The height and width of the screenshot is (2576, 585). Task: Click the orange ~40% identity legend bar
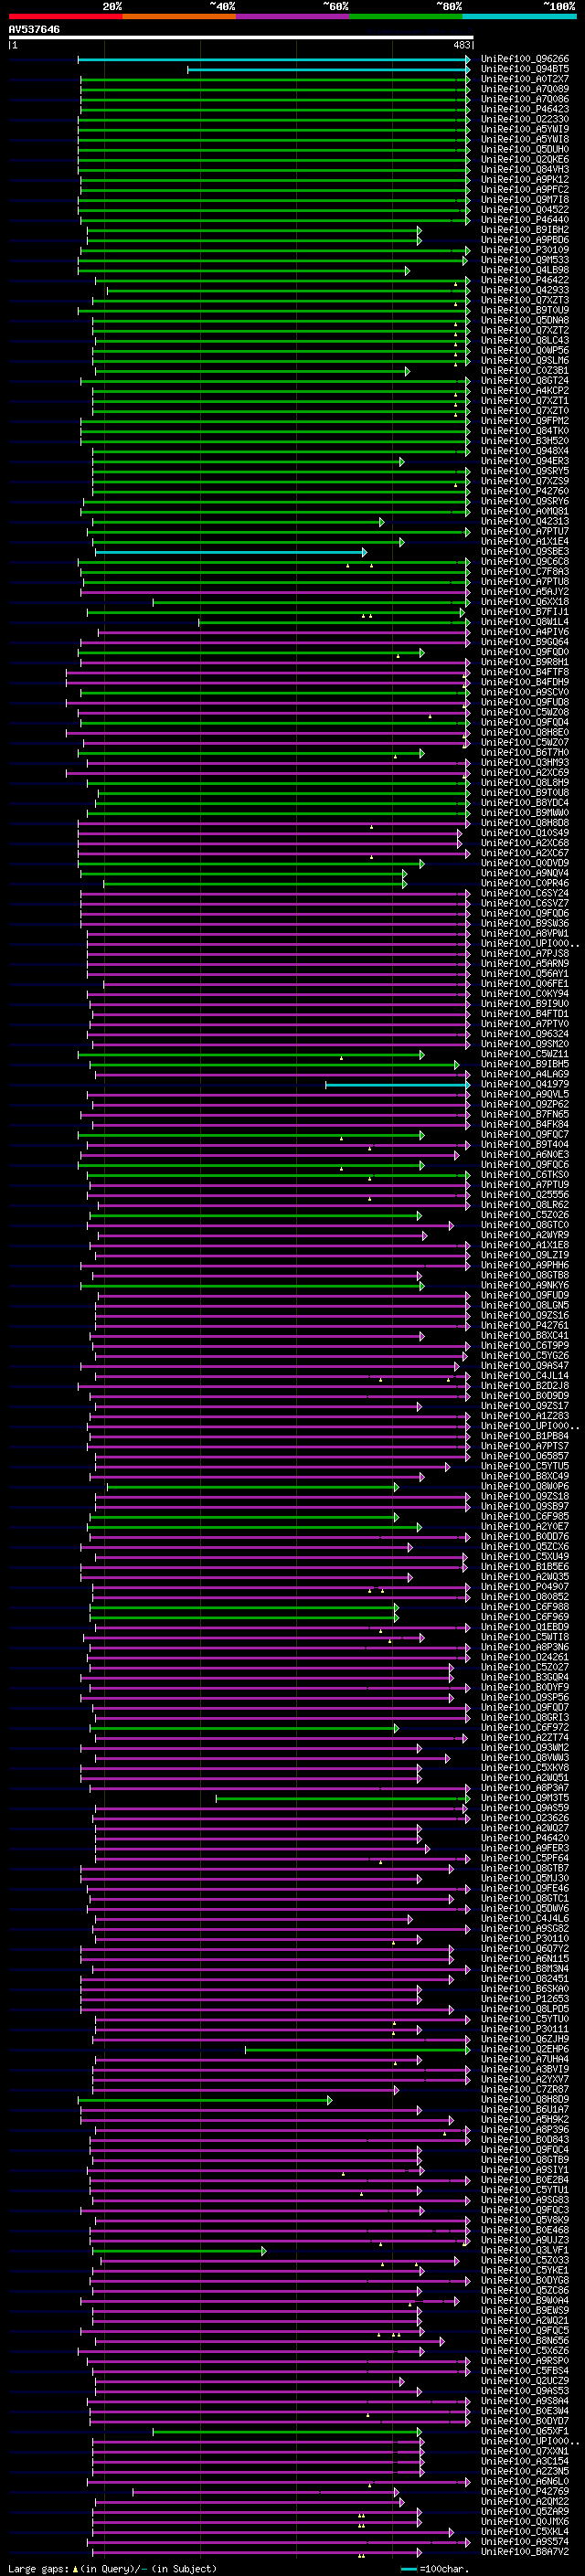pos(178,16)
